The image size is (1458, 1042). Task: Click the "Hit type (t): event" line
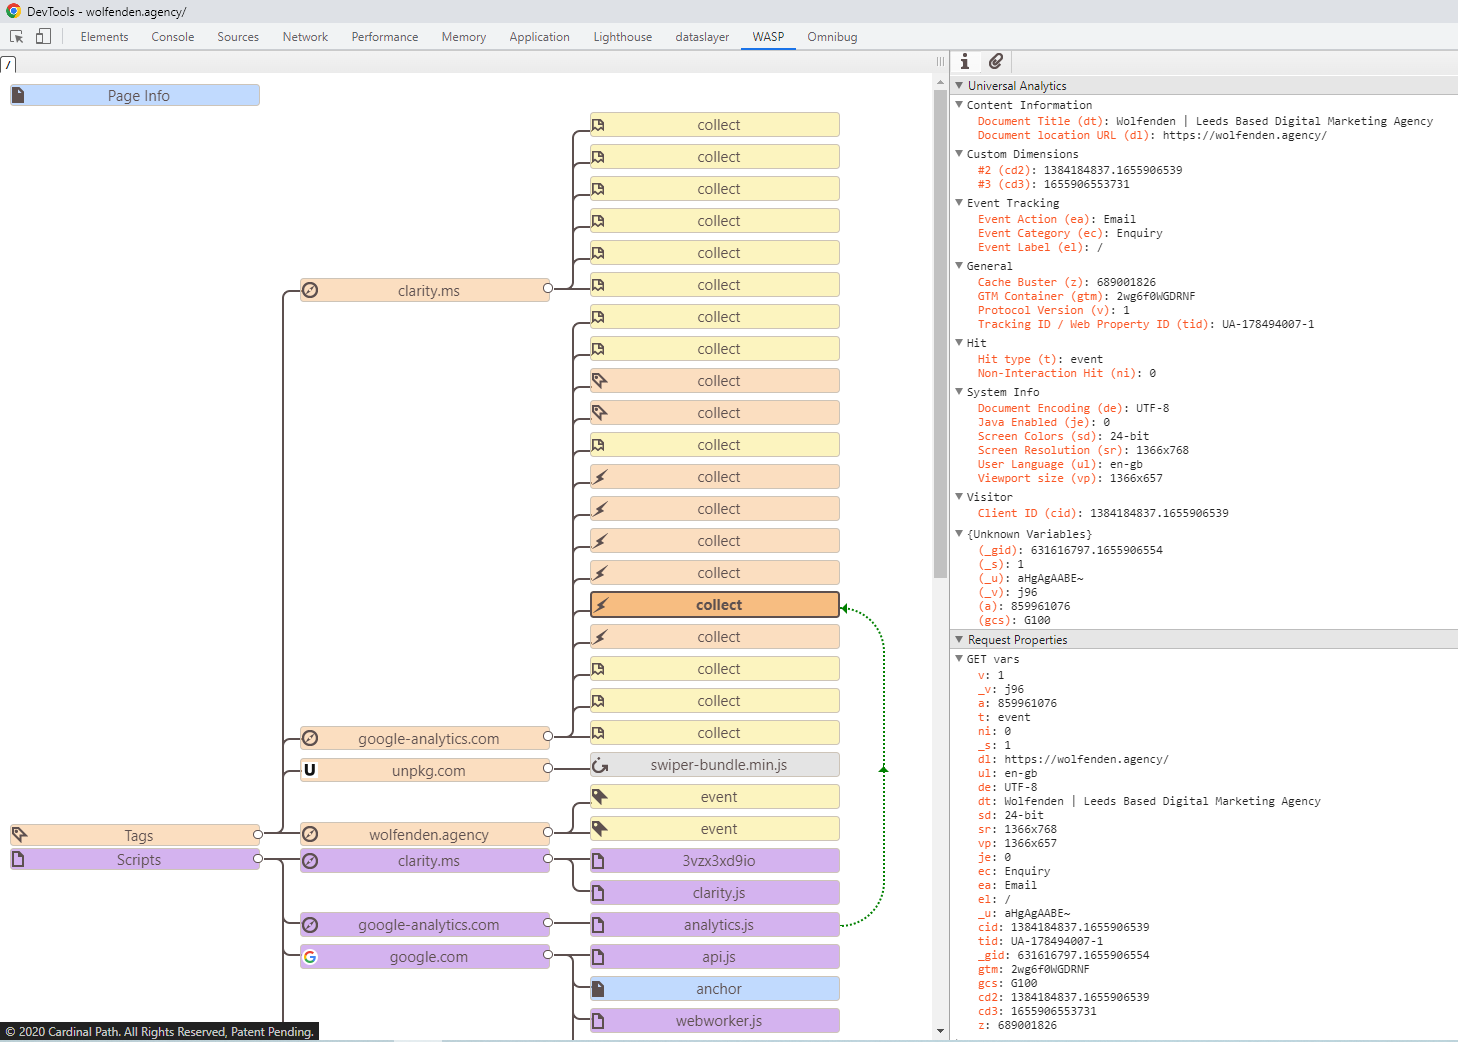click(1040, 359)
